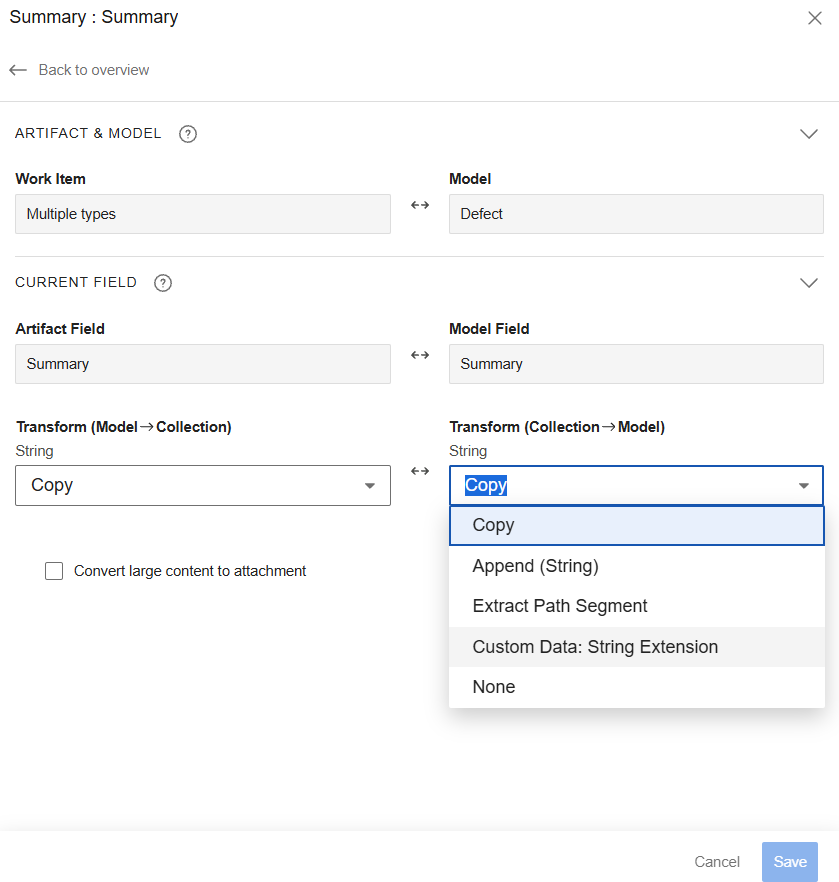839x882 pixels.
Task: Cancel the field configuration changes
Action: pos(717,862)
